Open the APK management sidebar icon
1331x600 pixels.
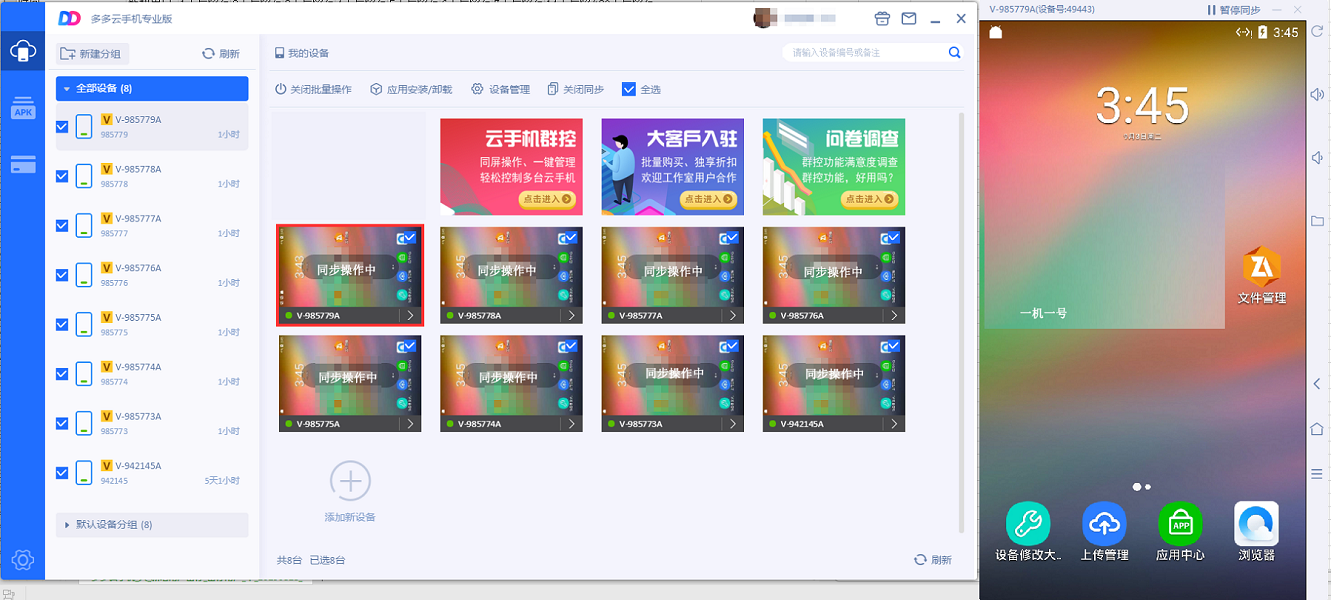[23, 109]
